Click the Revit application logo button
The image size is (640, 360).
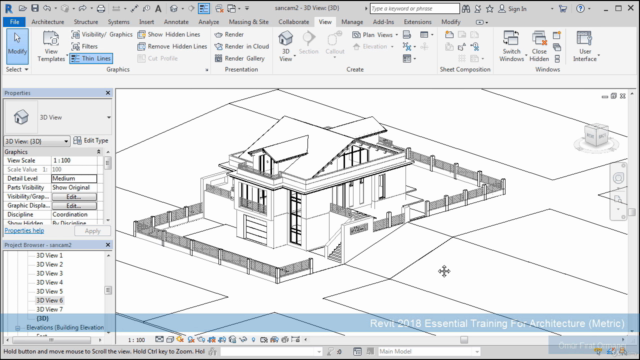[8, 8]
